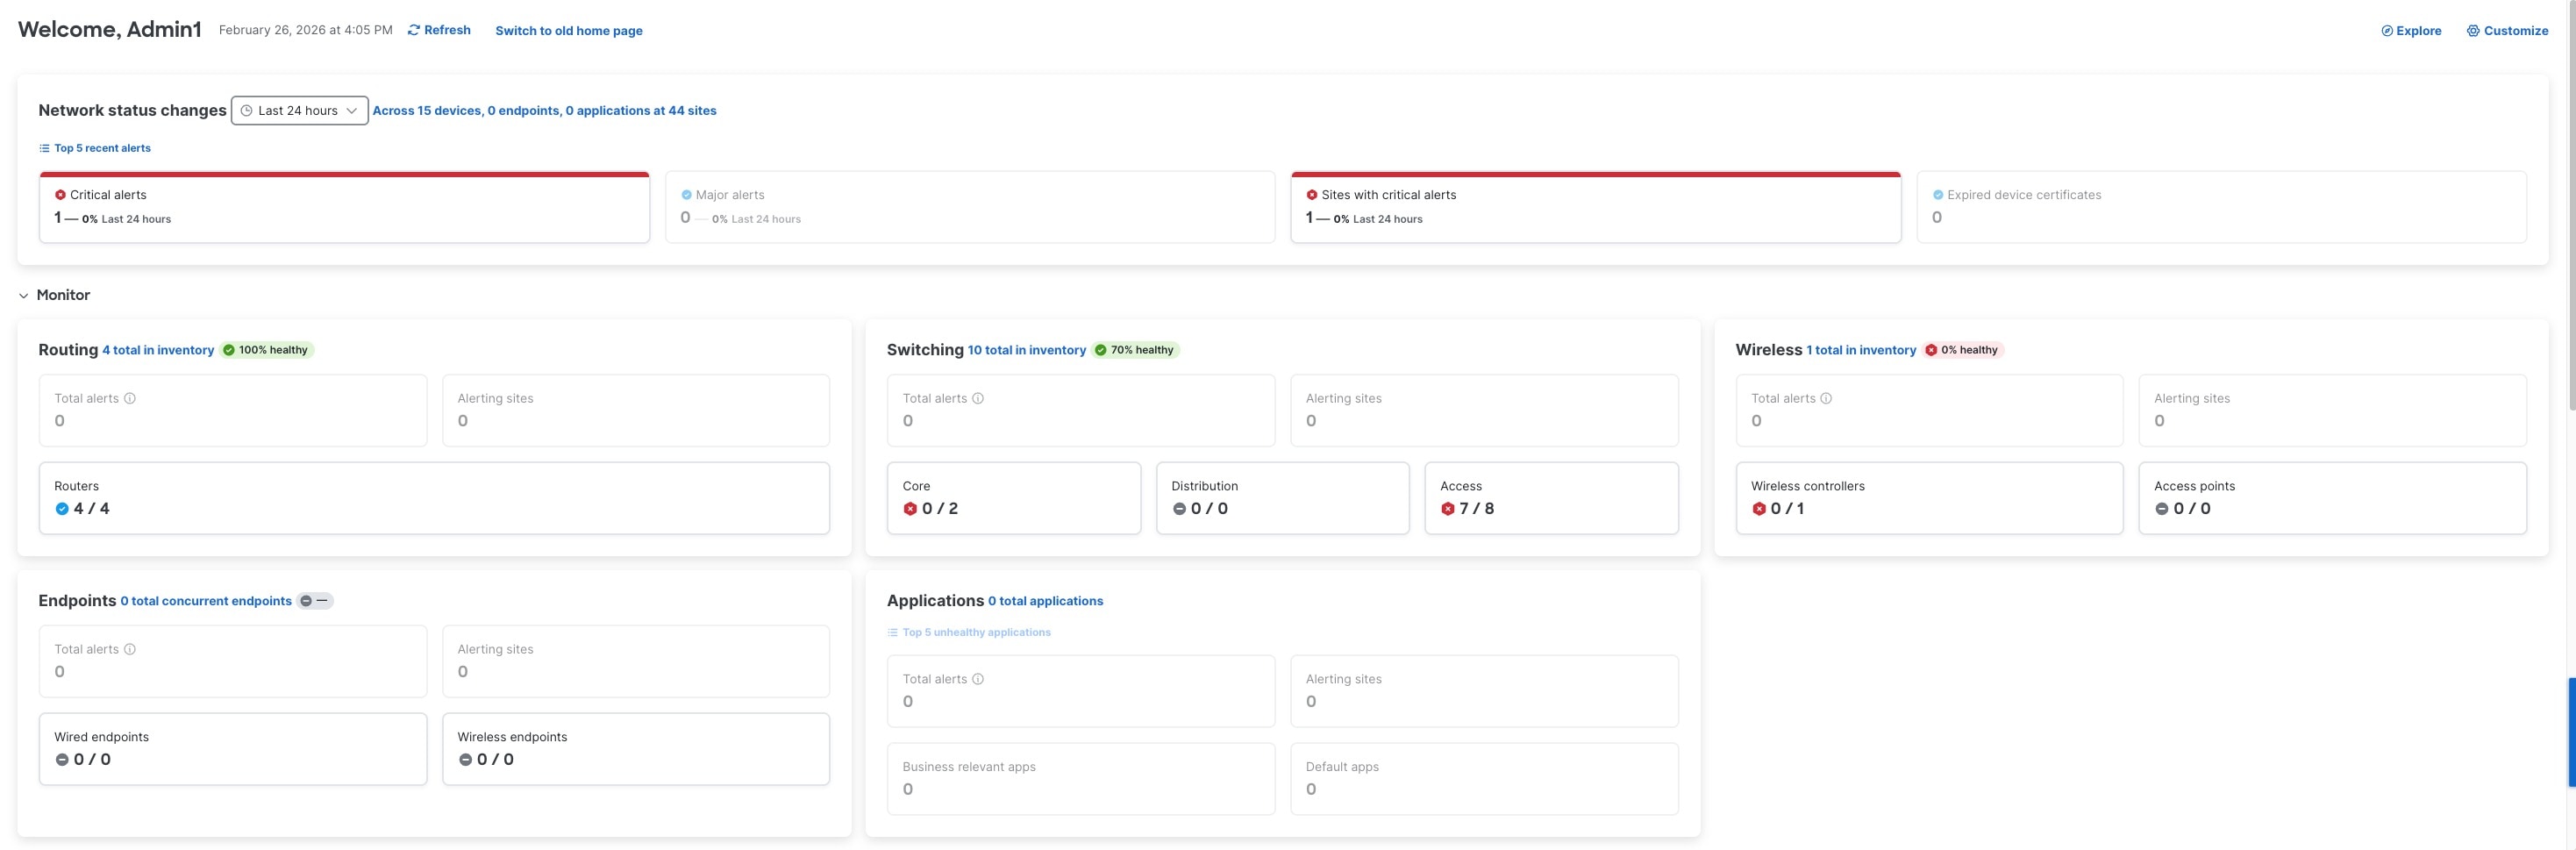Open Across 15 devices summary link
Screen dimensions: 2576x850
coord(544,111)
